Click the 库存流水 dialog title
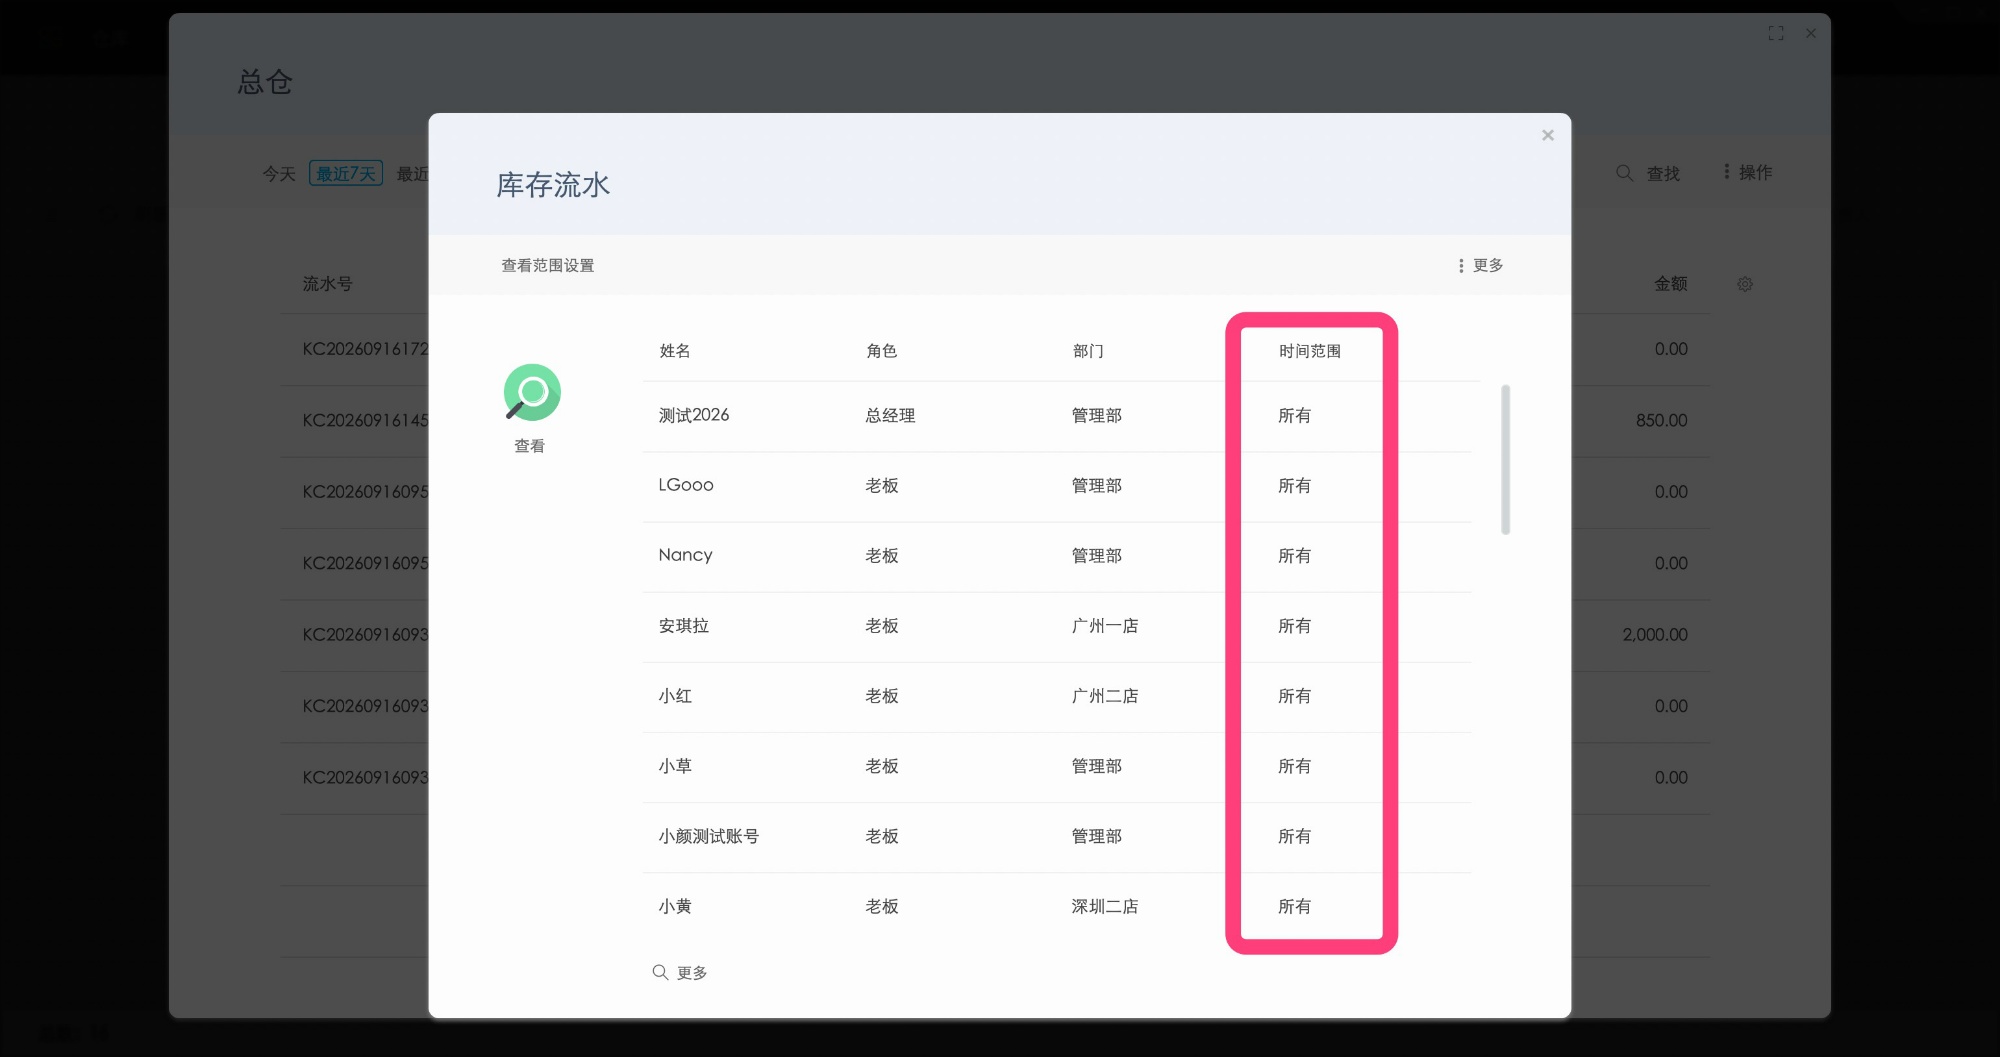Screen dimensions: 2000x1057 pyautogui.click(x=553, y=185)
